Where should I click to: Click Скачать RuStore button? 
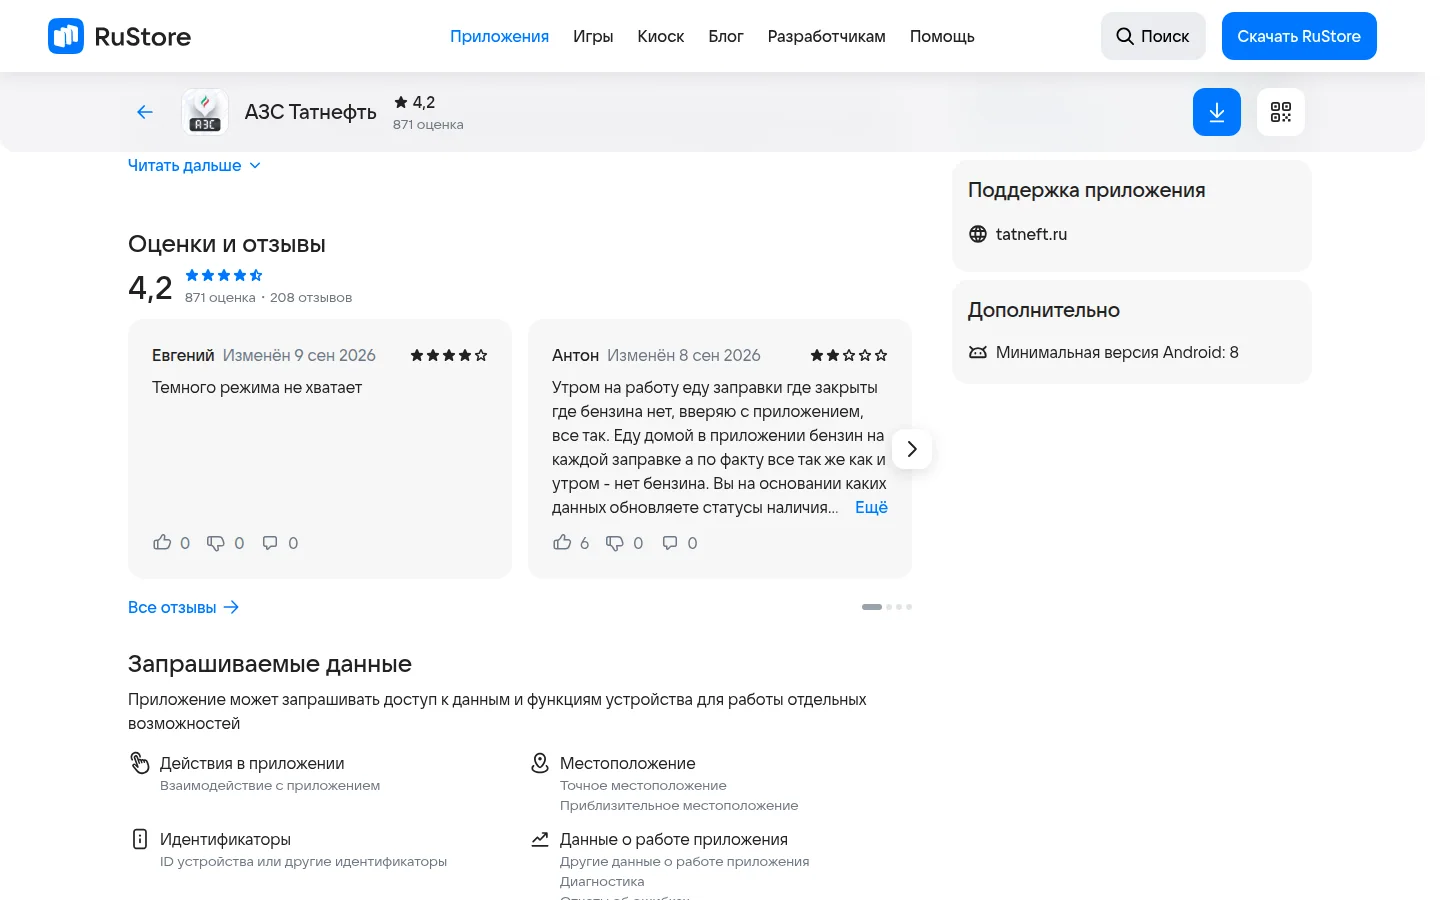(x=1299, y=36)
